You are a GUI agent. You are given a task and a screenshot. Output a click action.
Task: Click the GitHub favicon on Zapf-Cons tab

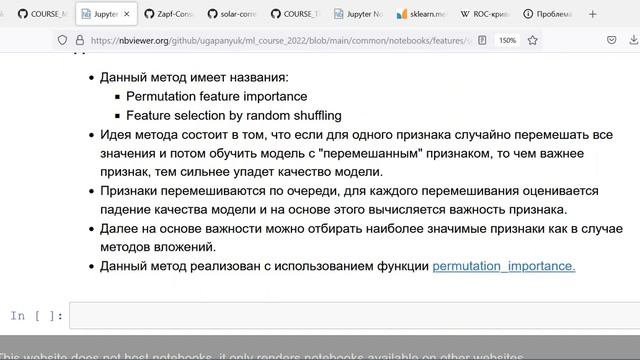tap(149, 14)
